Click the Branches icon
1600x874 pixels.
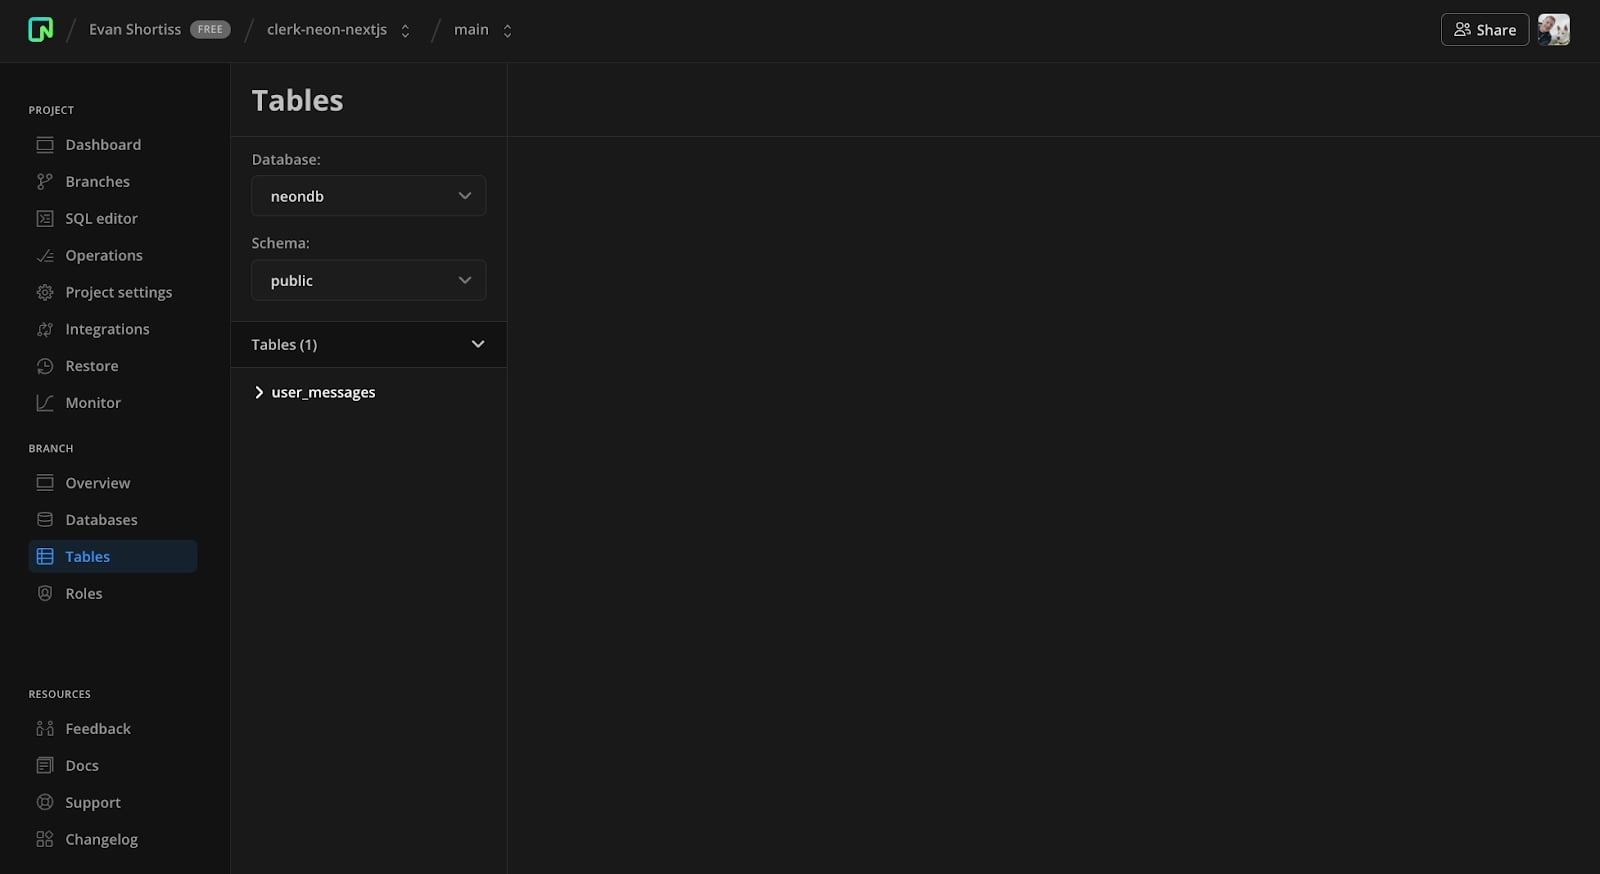(45, 182)
